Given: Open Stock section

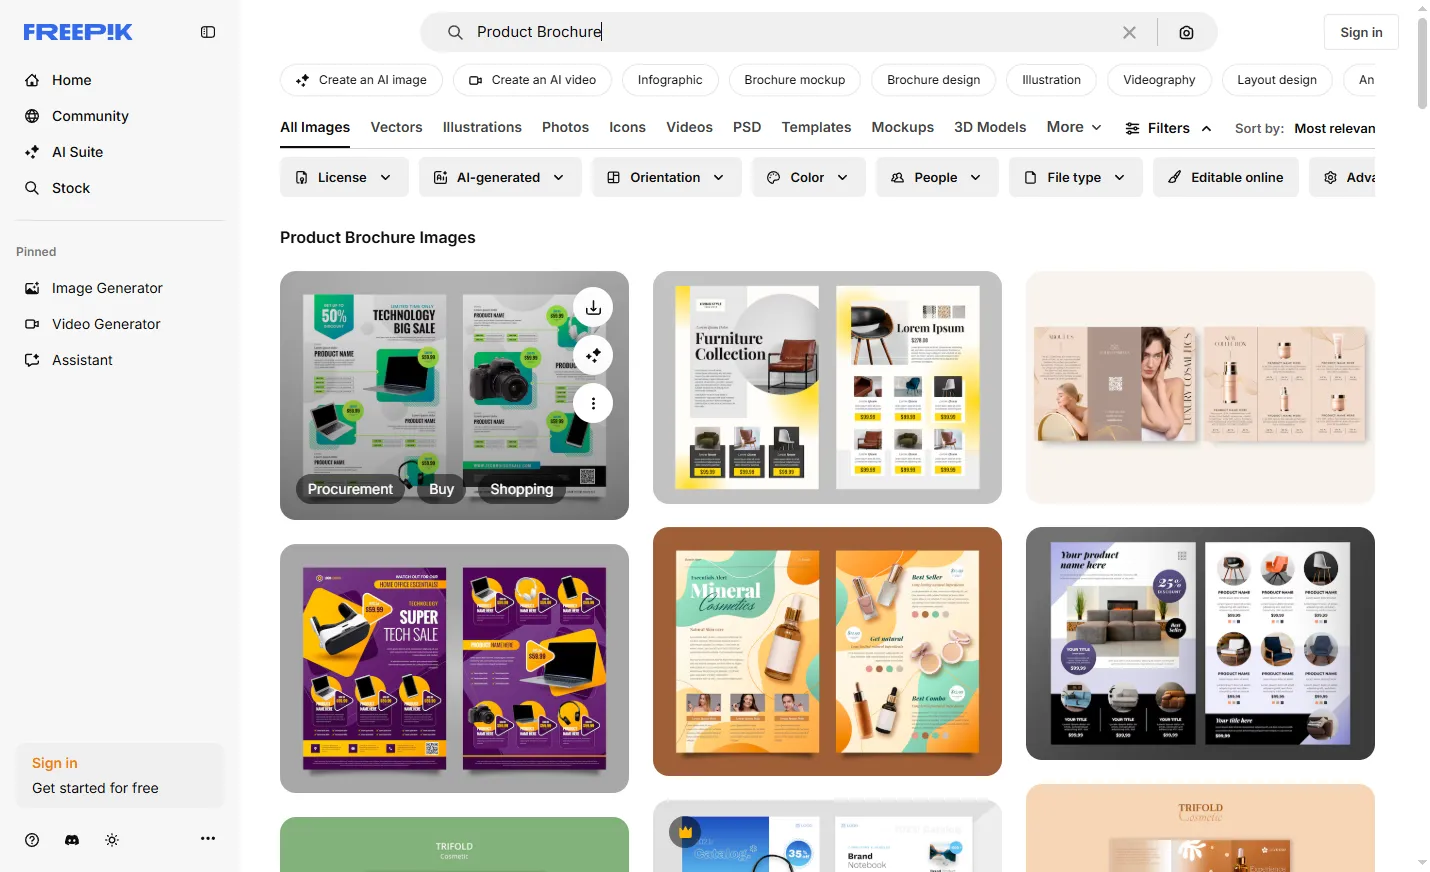Looking at the screenshot, I should (x=70, y=188).
